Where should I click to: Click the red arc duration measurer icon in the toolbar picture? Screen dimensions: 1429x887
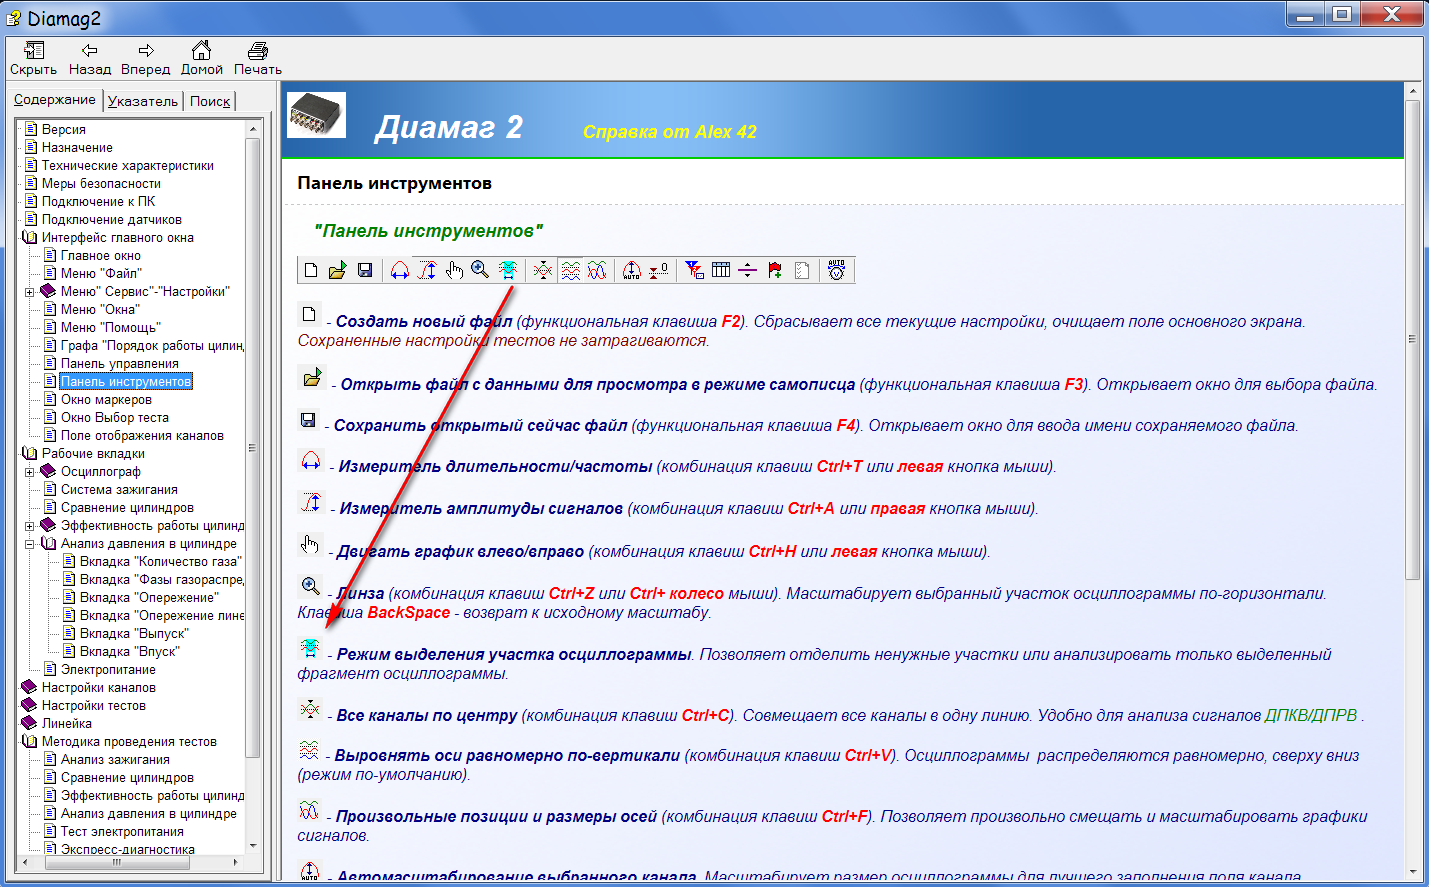point(400,270)
